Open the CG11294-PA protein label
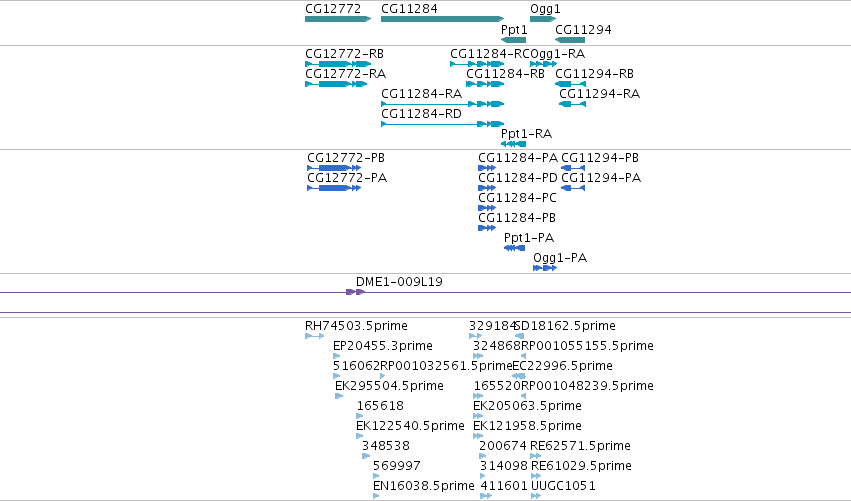 (x=601, y=178)
